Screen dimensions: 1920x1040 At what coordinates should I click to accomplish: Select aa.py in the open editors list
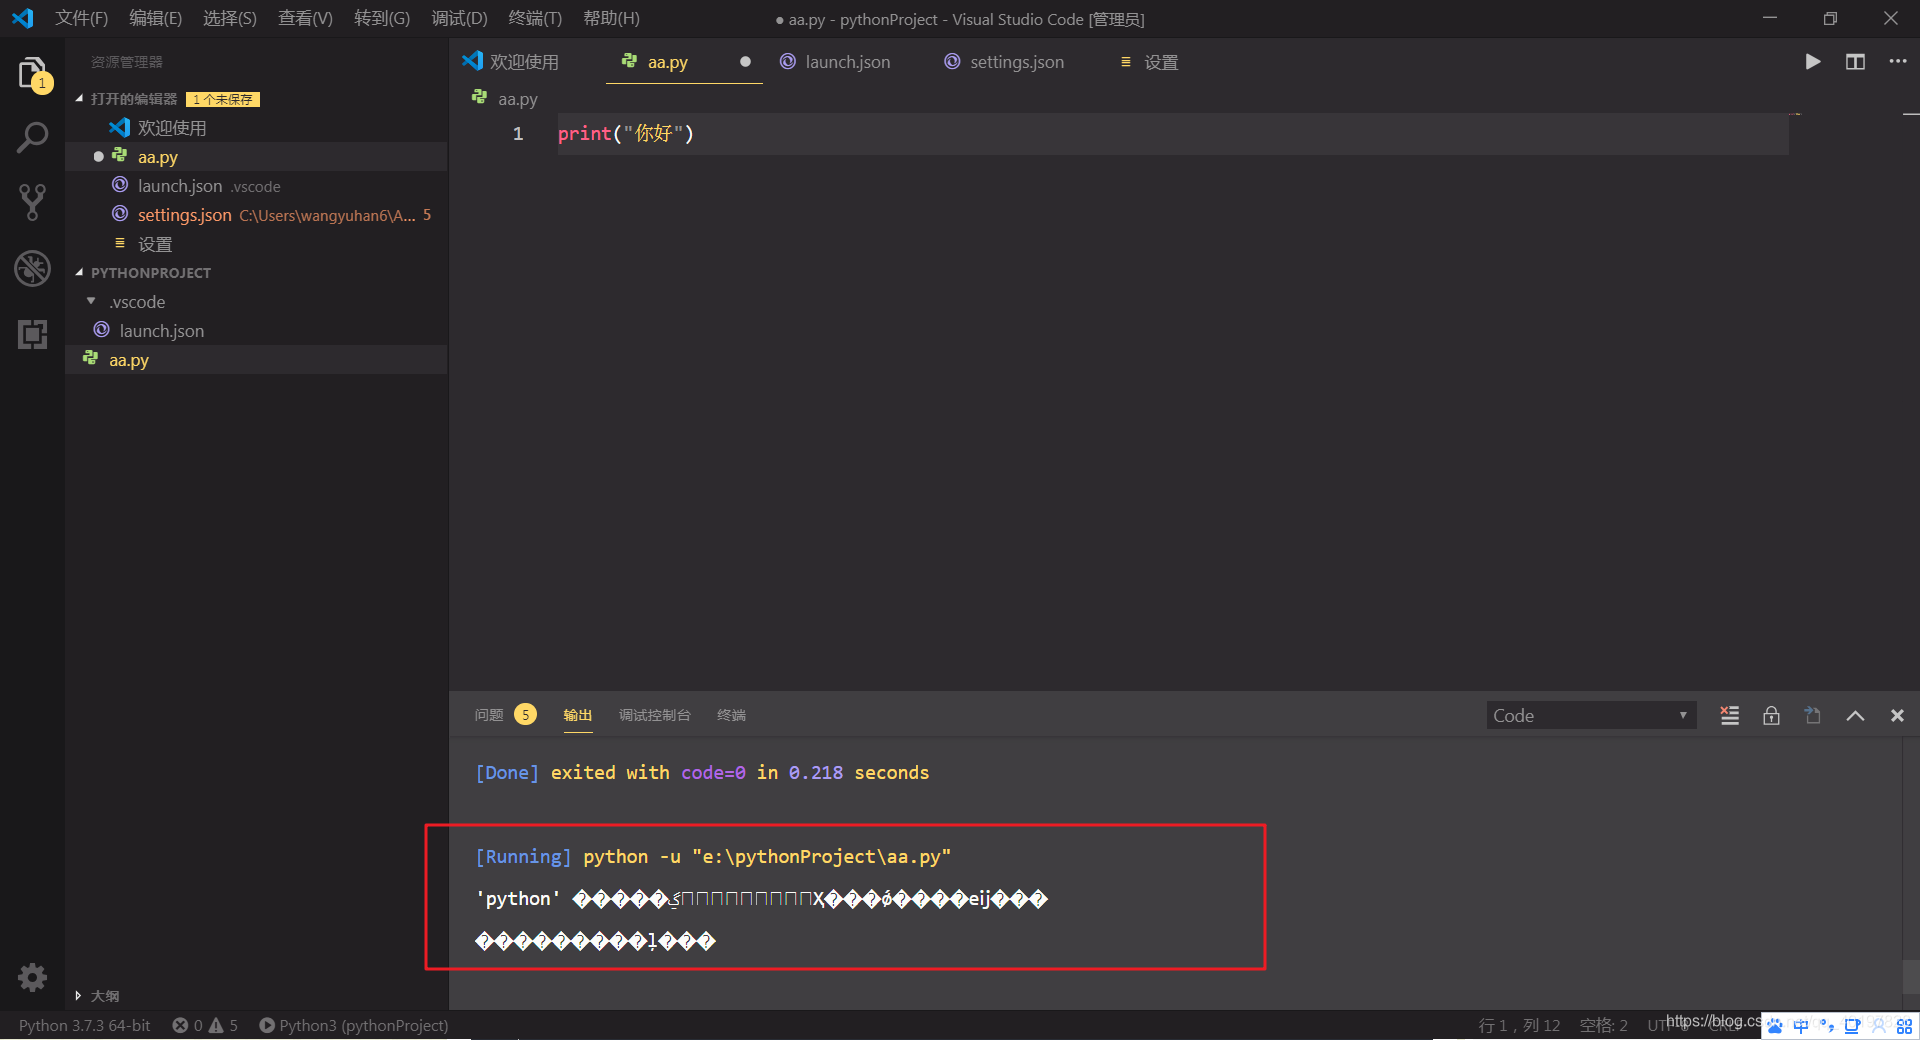click(256, 157)
